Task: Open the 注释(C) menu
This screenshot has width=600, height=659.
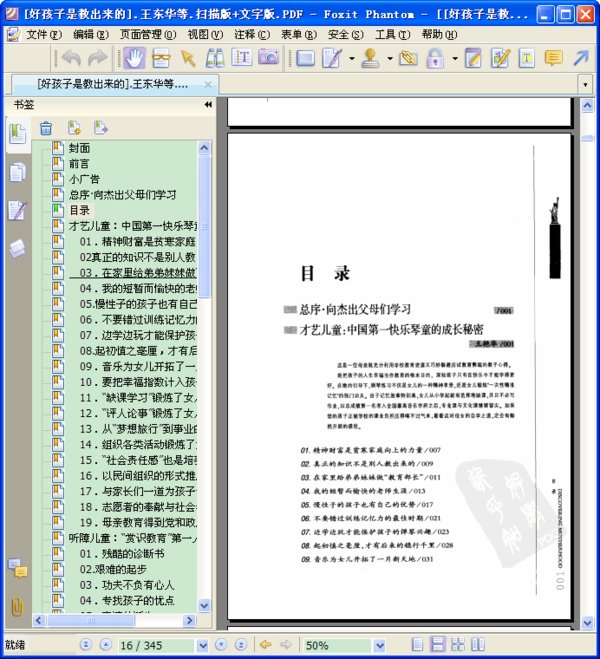Action: [x=252, y=34]
